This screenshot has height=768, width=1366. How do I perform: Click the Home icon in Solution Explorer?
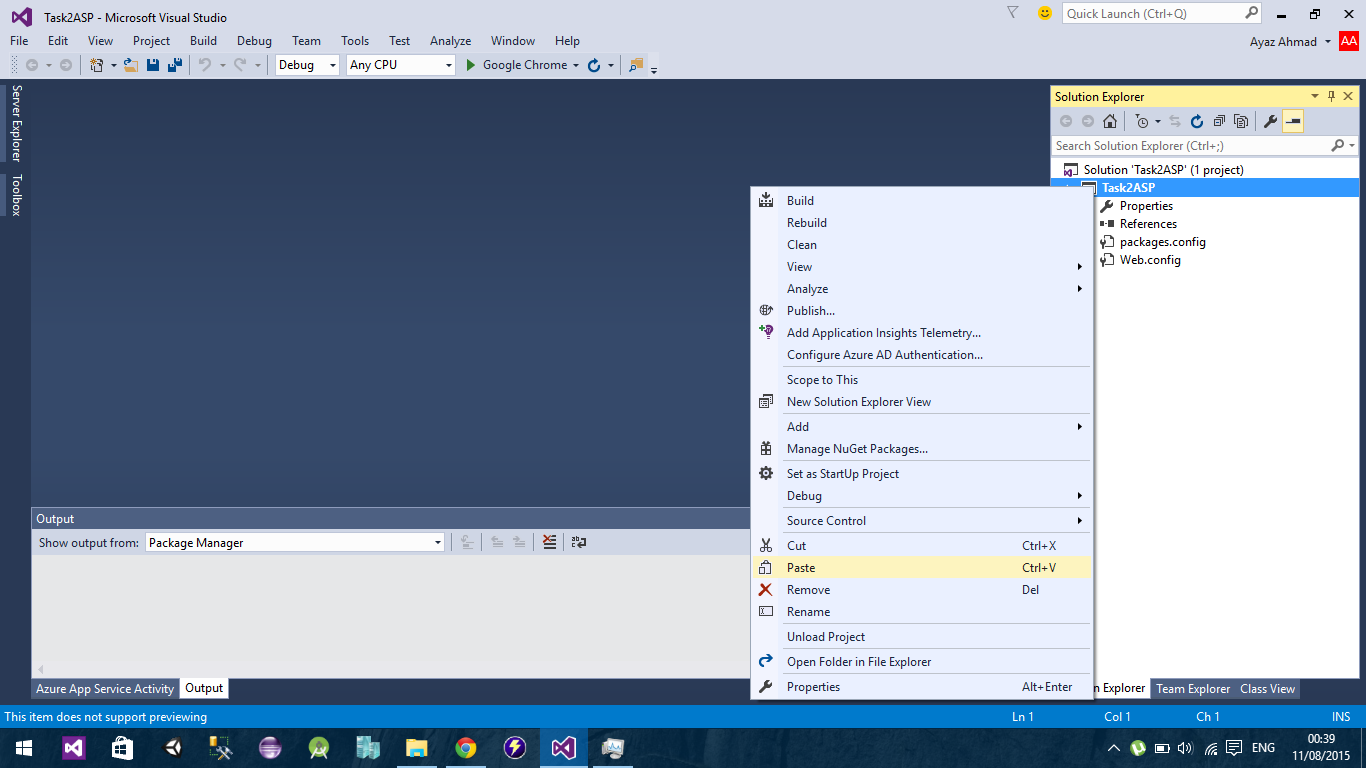tap(1110, 122)
